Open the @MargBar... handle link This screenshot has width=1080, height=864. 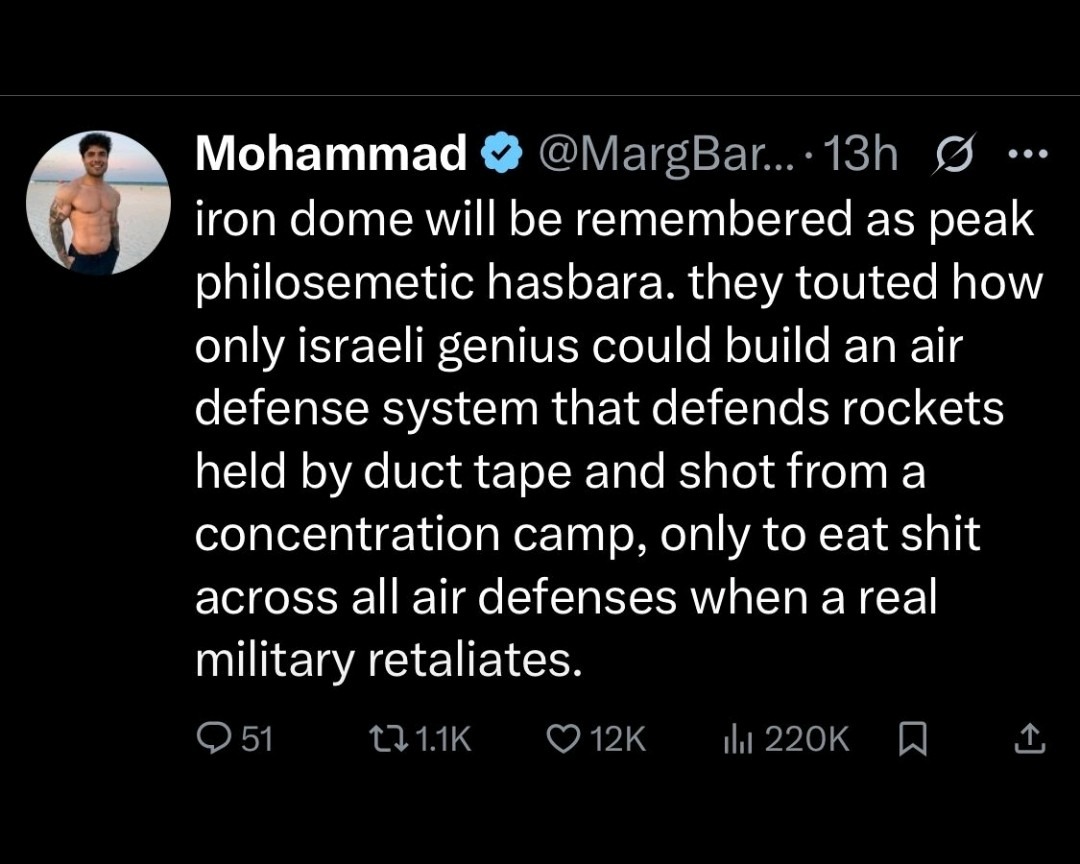tap(667, 154)
